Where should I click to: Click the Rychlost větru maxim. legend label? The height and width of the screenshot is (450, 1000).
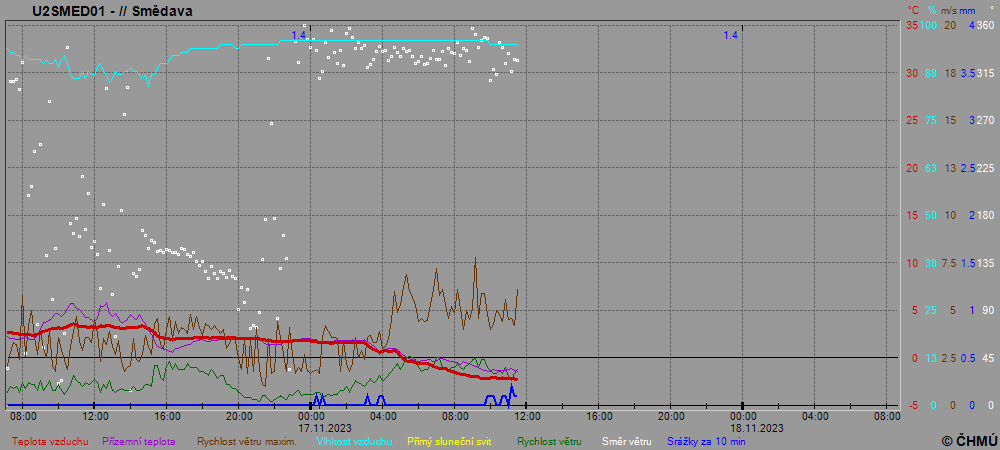246,441
